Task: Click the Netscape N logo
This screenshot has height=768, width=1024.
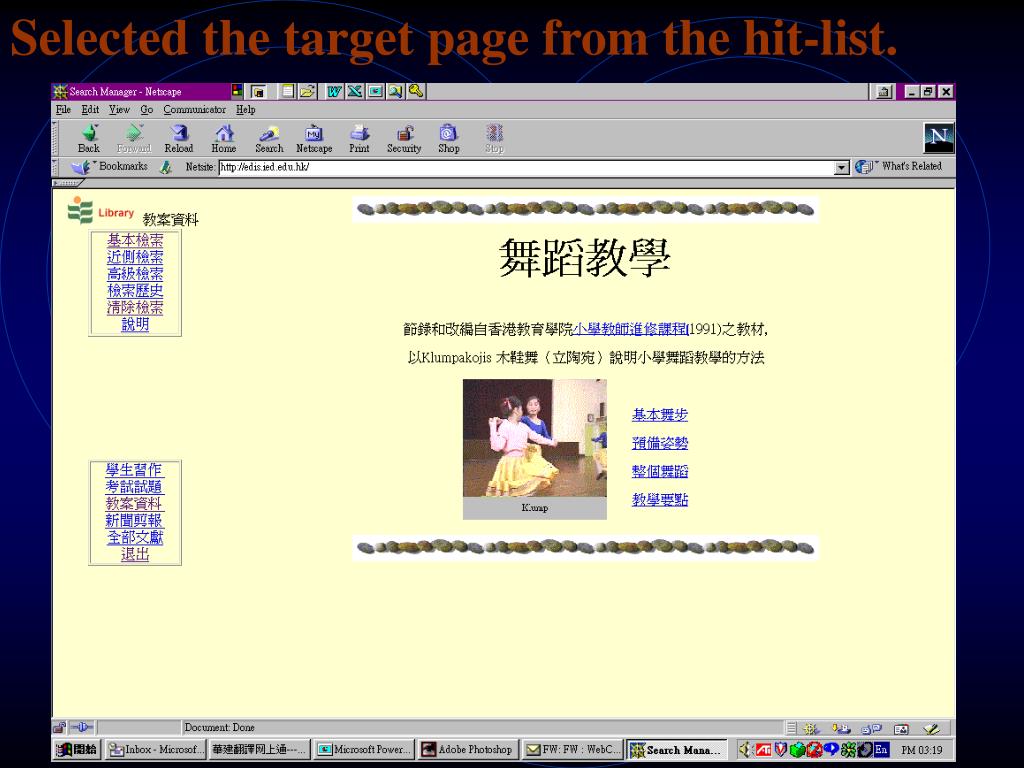Action: pyautogui.click(x=938, y=138)
